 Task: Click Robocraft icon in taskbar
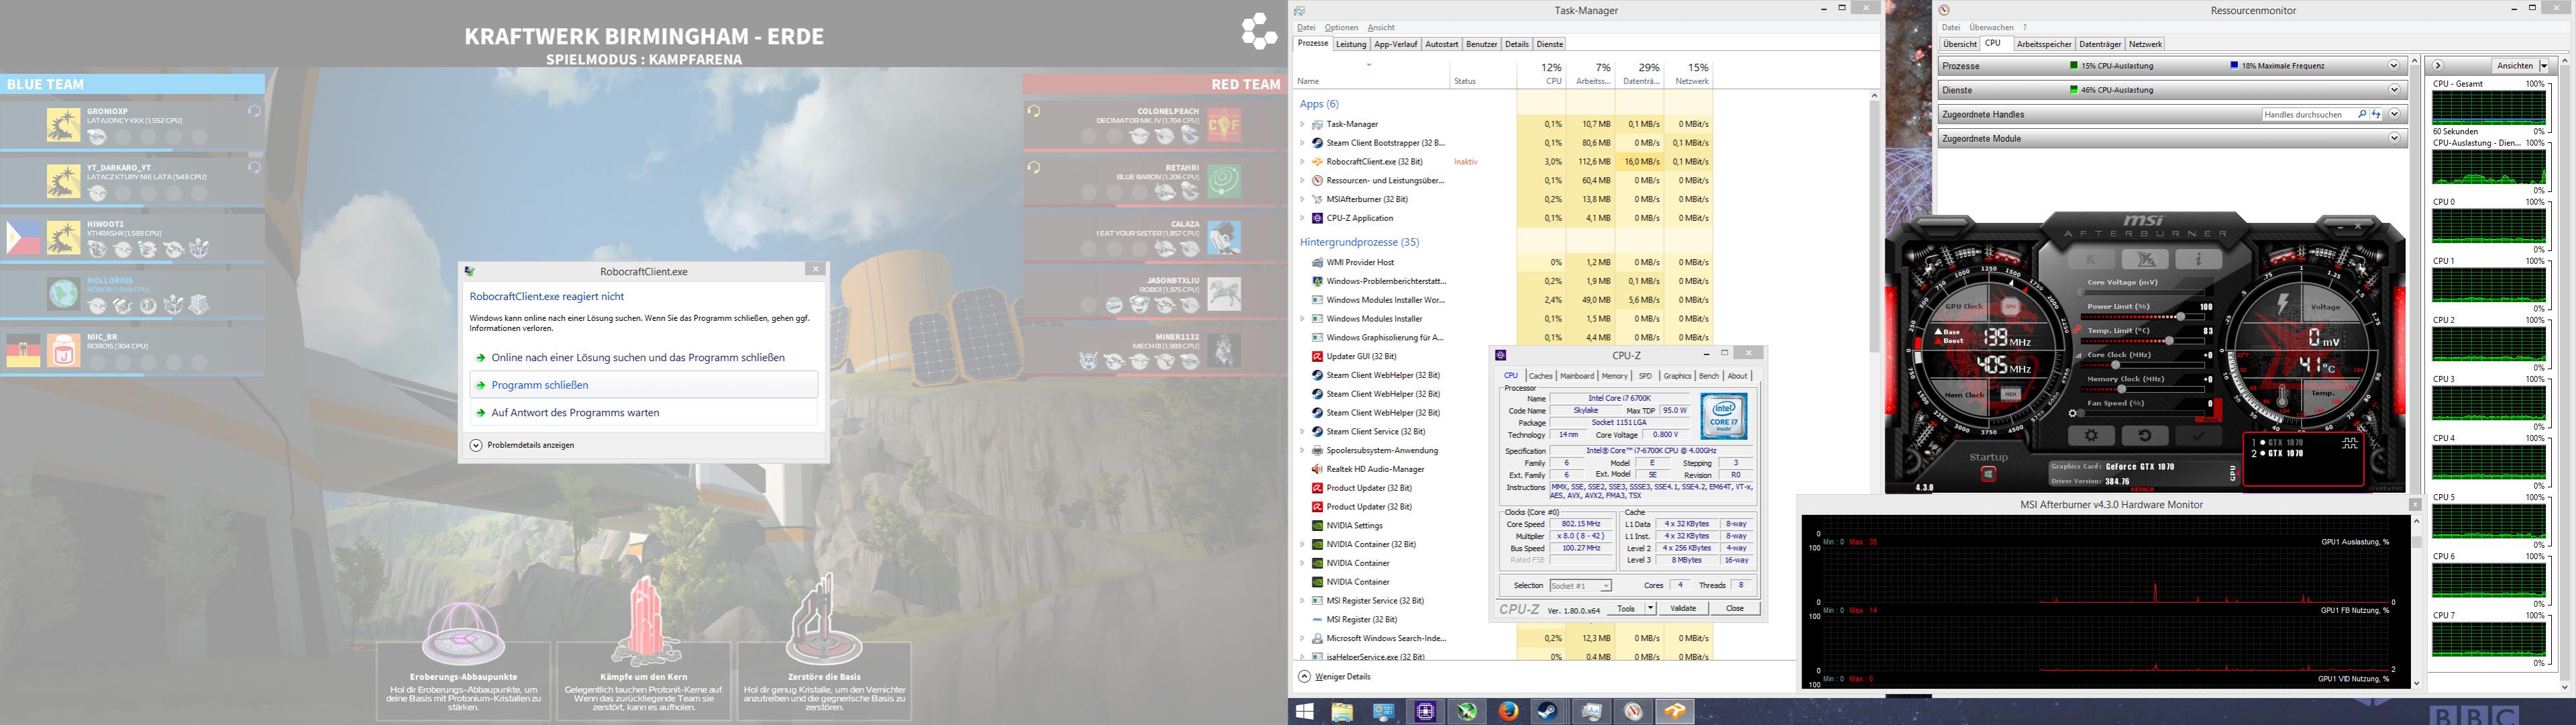[1675, 712]
